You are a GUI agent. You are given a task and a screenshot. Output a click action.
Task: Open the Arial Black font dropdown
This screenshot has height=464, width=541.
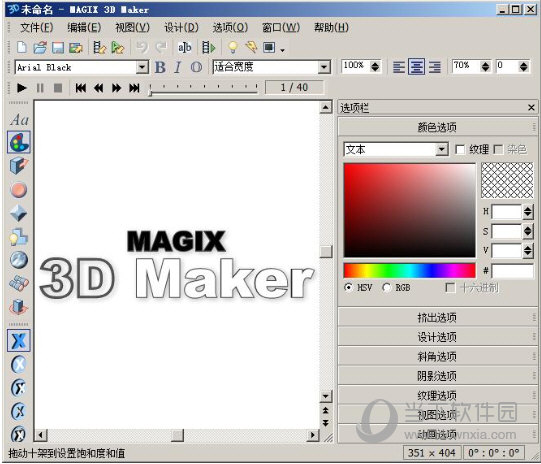click(142, 67)
